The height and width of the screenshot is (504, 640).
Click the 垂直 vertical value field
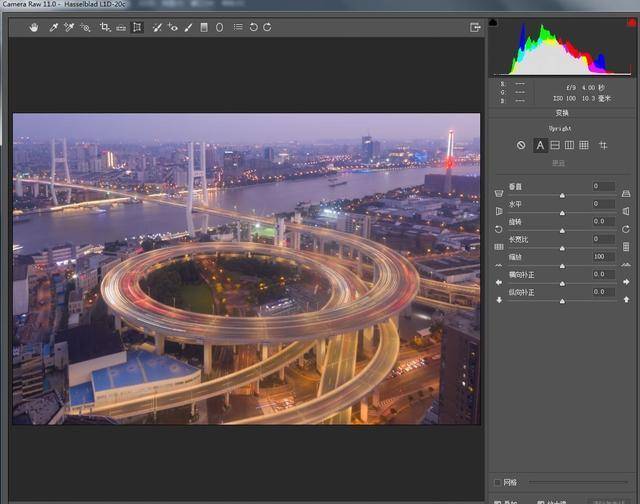coord(603,187)
